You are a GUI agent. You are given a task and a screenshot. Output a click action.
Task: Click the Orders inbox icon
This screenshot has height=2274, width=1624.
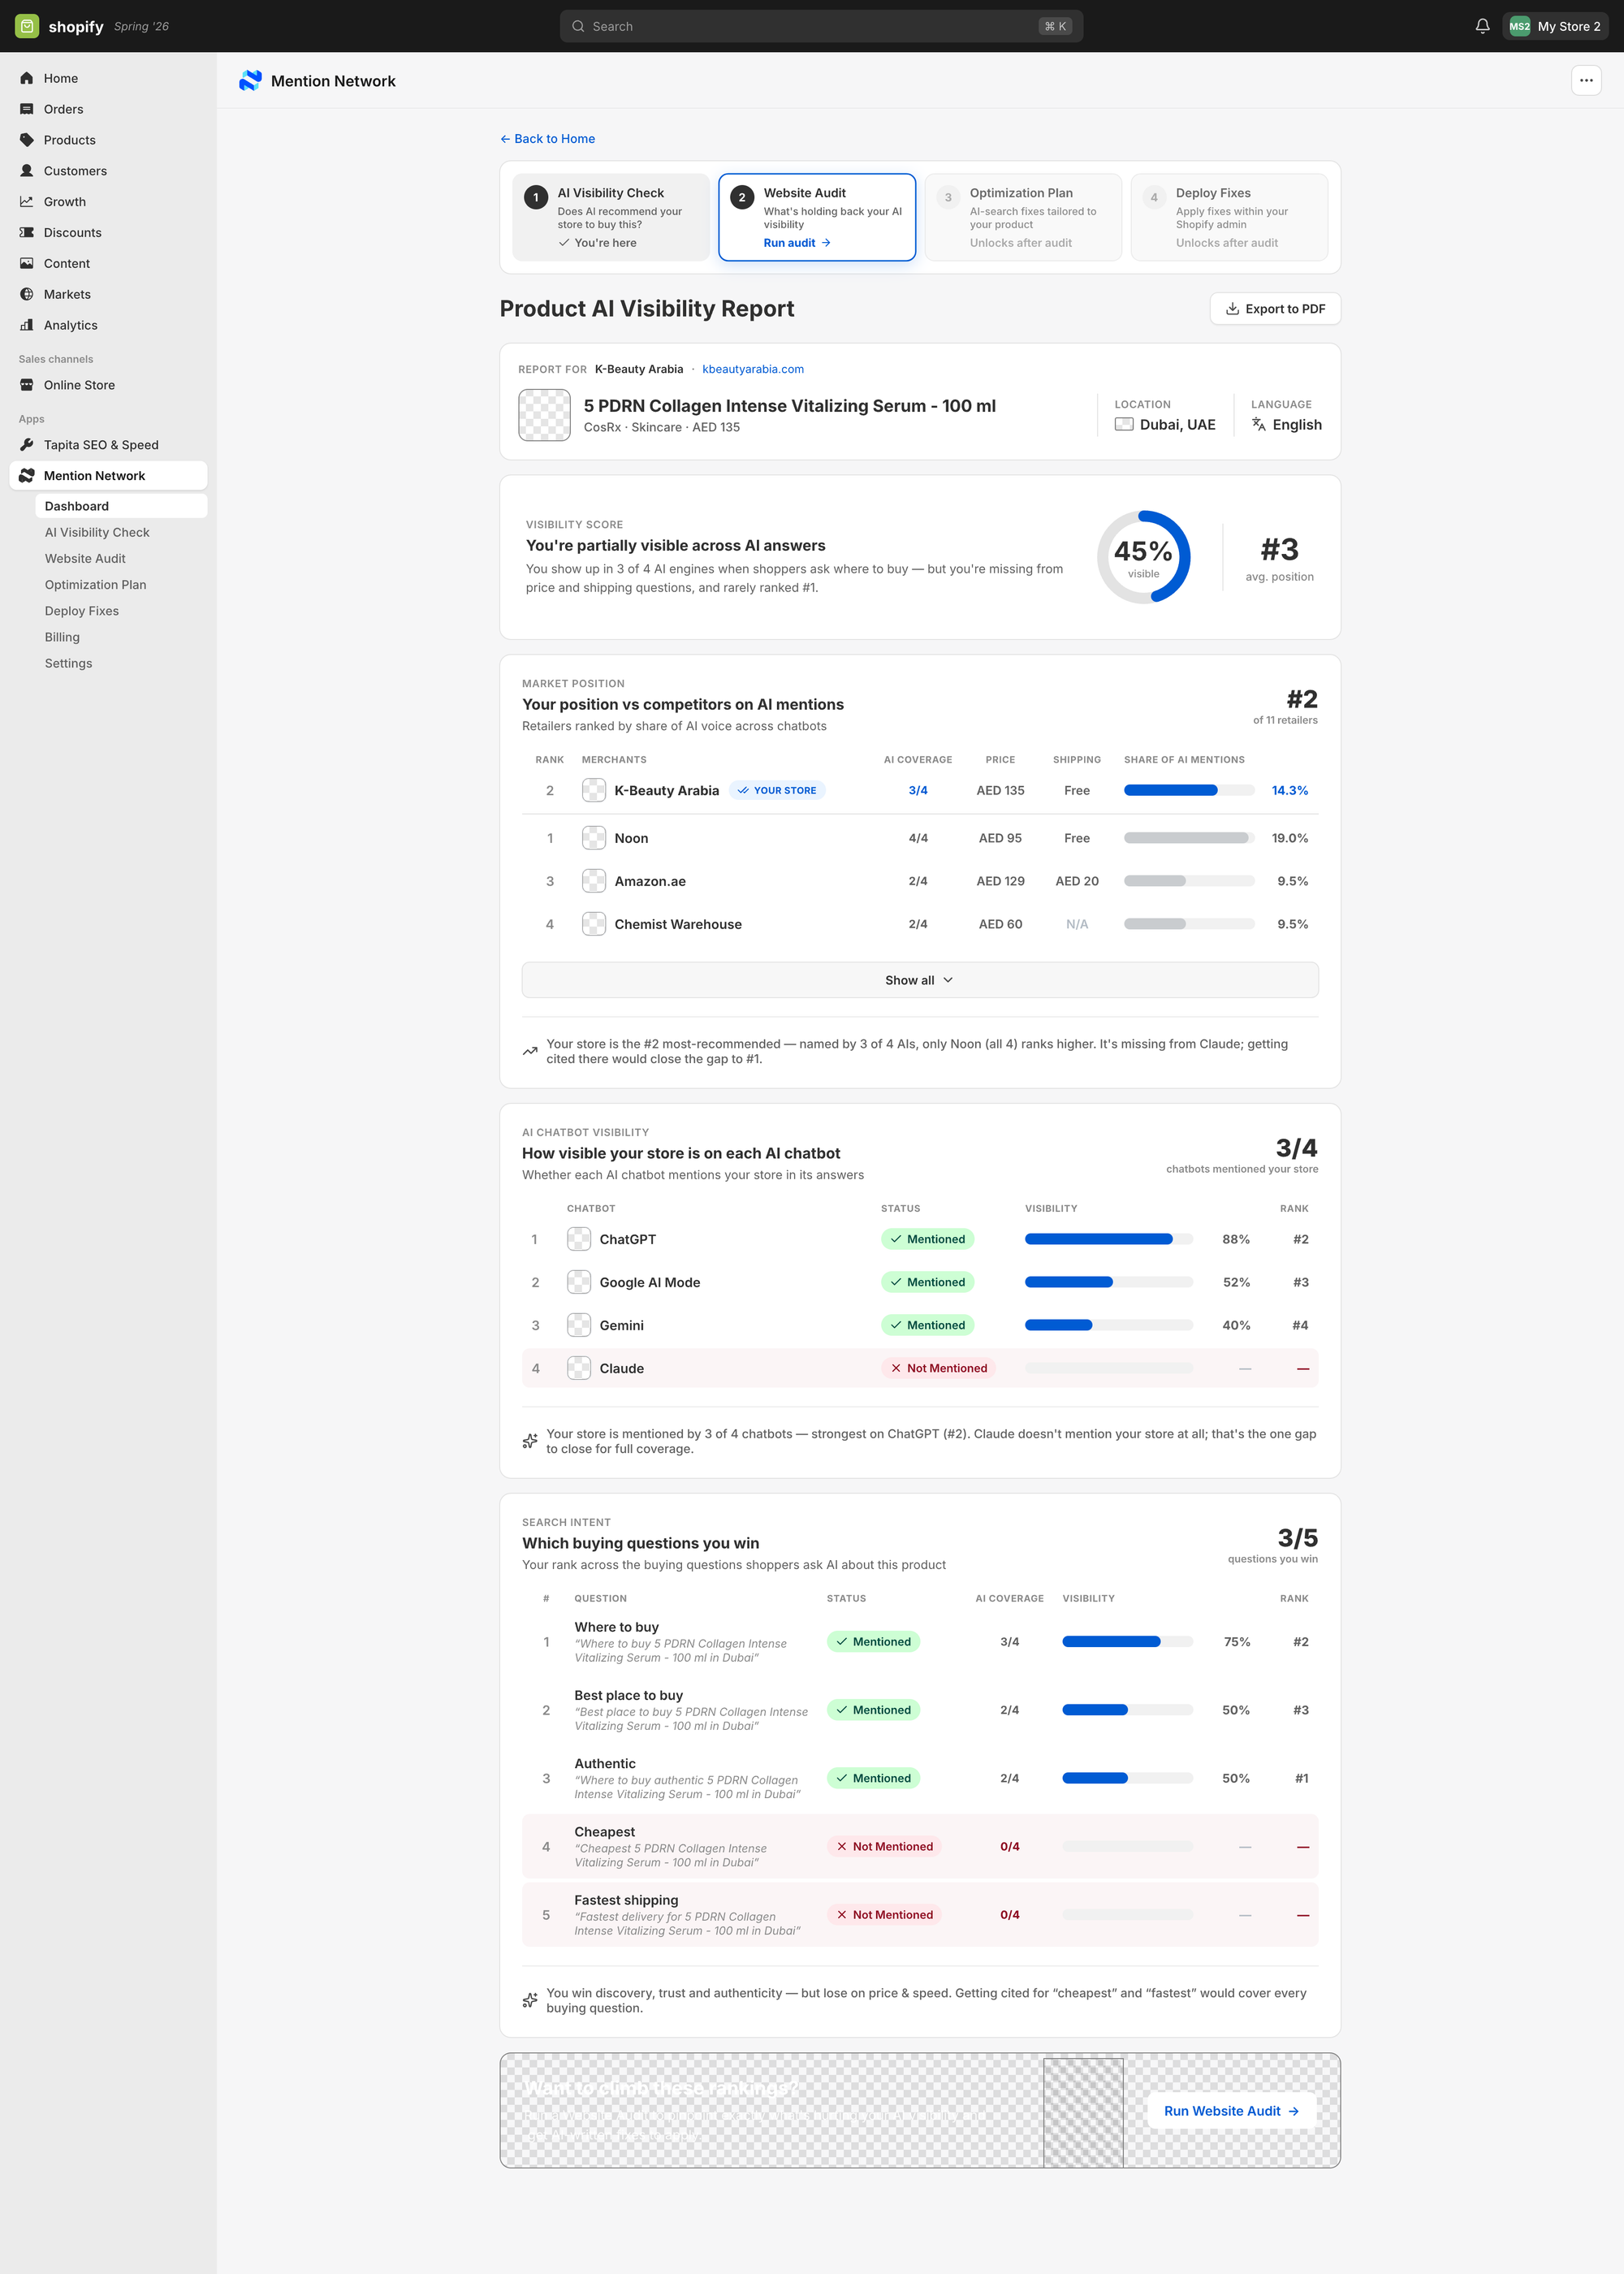tap(27, 109)
